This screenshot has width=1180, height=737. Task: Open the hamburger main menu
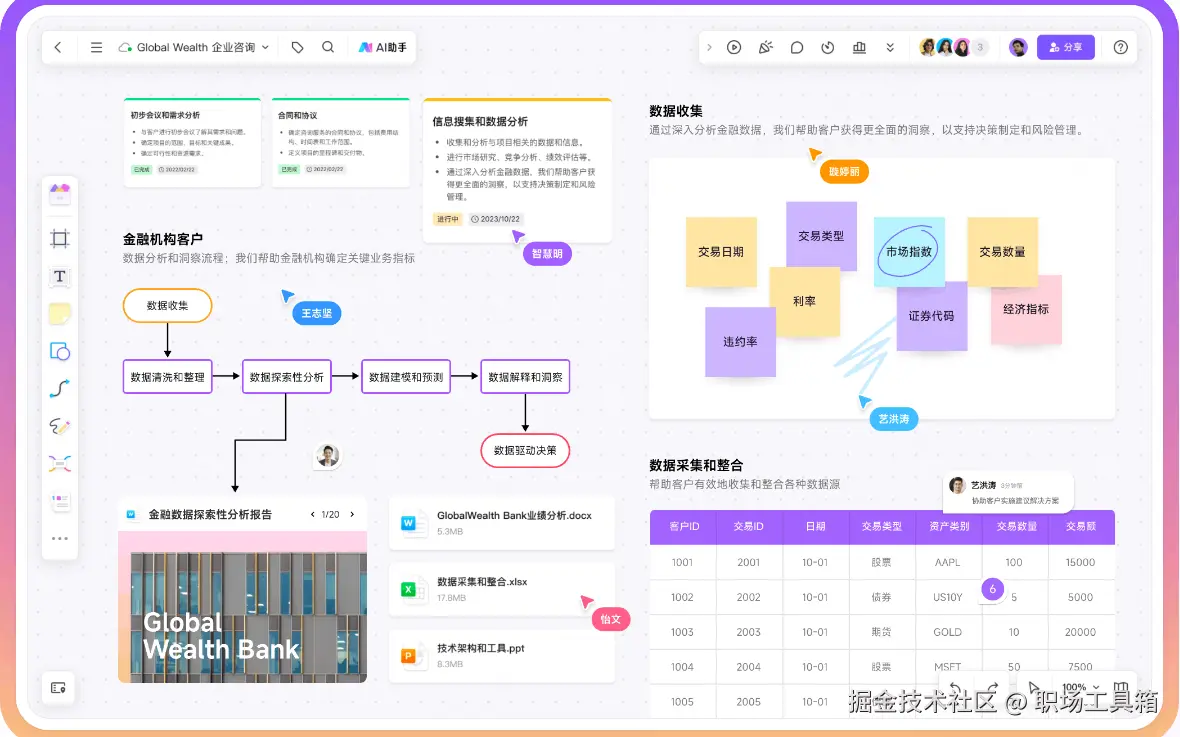point(96,47)
